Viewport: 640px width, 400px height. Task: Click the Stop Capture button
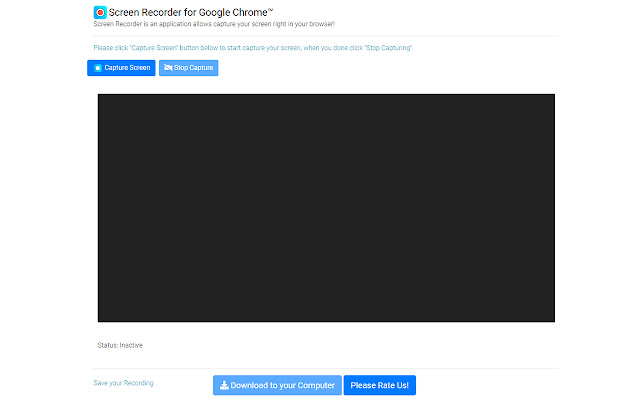coord(189,68)
